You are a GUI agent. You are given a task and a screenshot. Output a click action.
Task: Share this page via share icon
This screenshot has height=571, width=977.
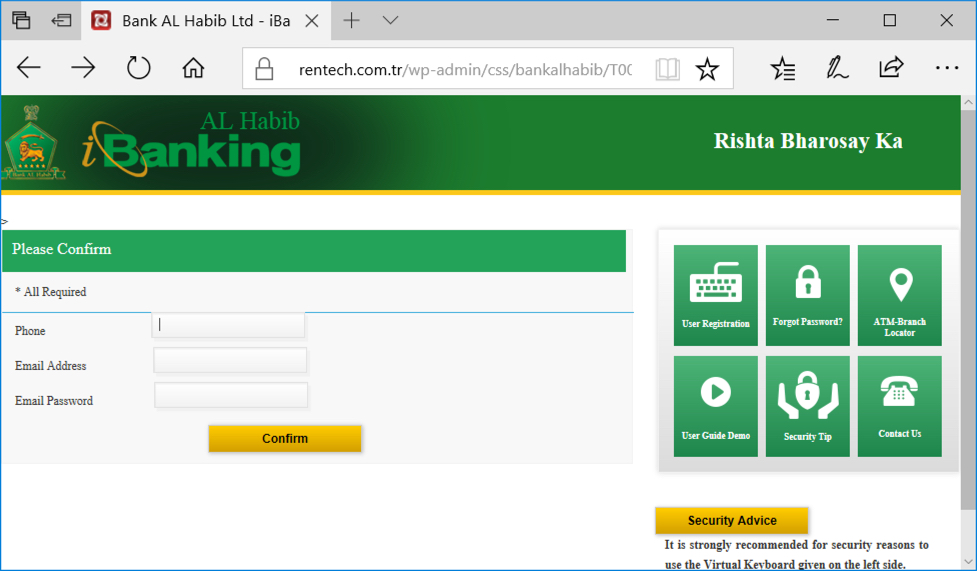pyautogui.click(x=891, y=67)
